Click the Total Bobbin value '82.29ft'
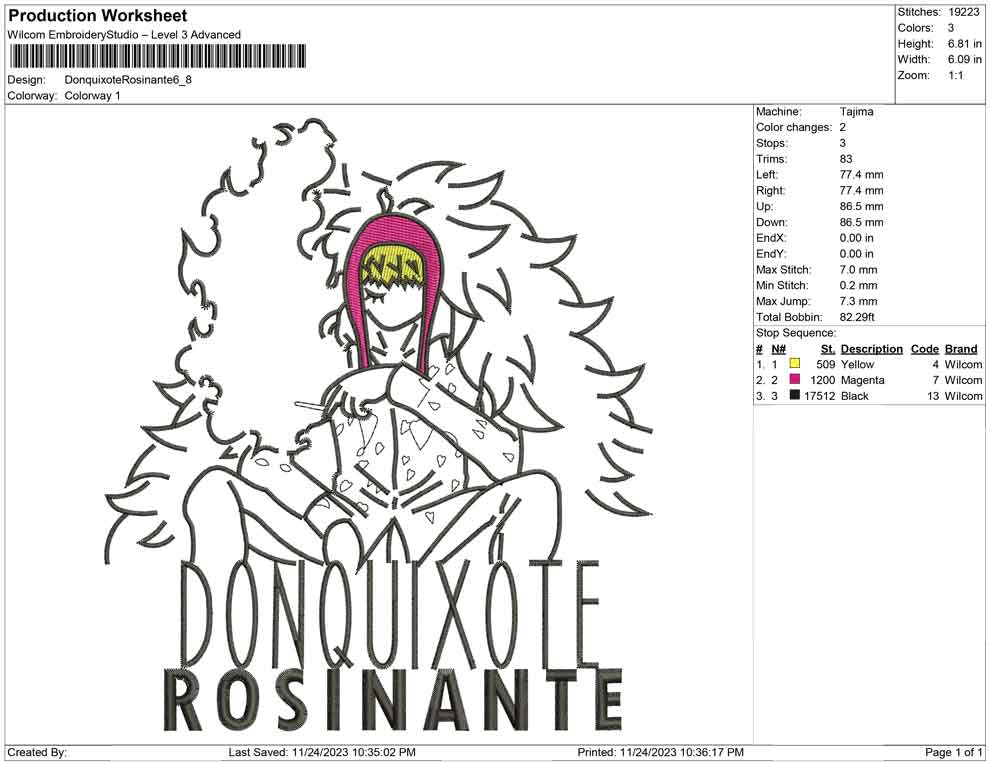 (x=857, y=317)
